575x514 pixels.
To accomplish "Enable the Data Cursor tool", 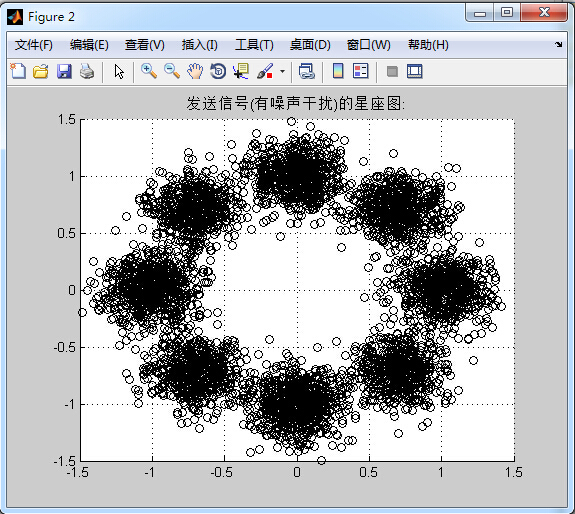I will coord(241,71).
